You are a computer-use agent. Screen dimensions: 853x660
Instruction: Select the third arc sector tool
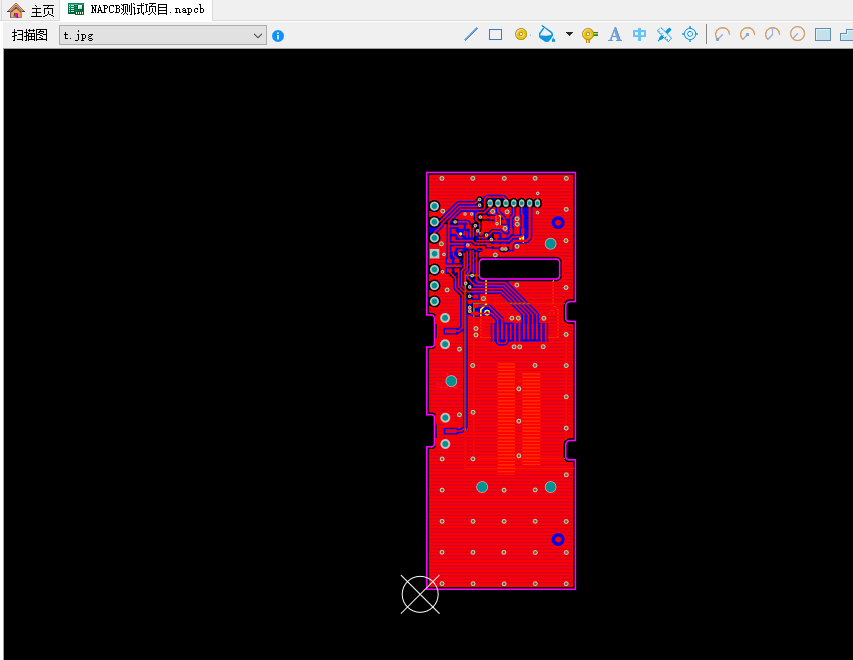[x=772, y=35]
